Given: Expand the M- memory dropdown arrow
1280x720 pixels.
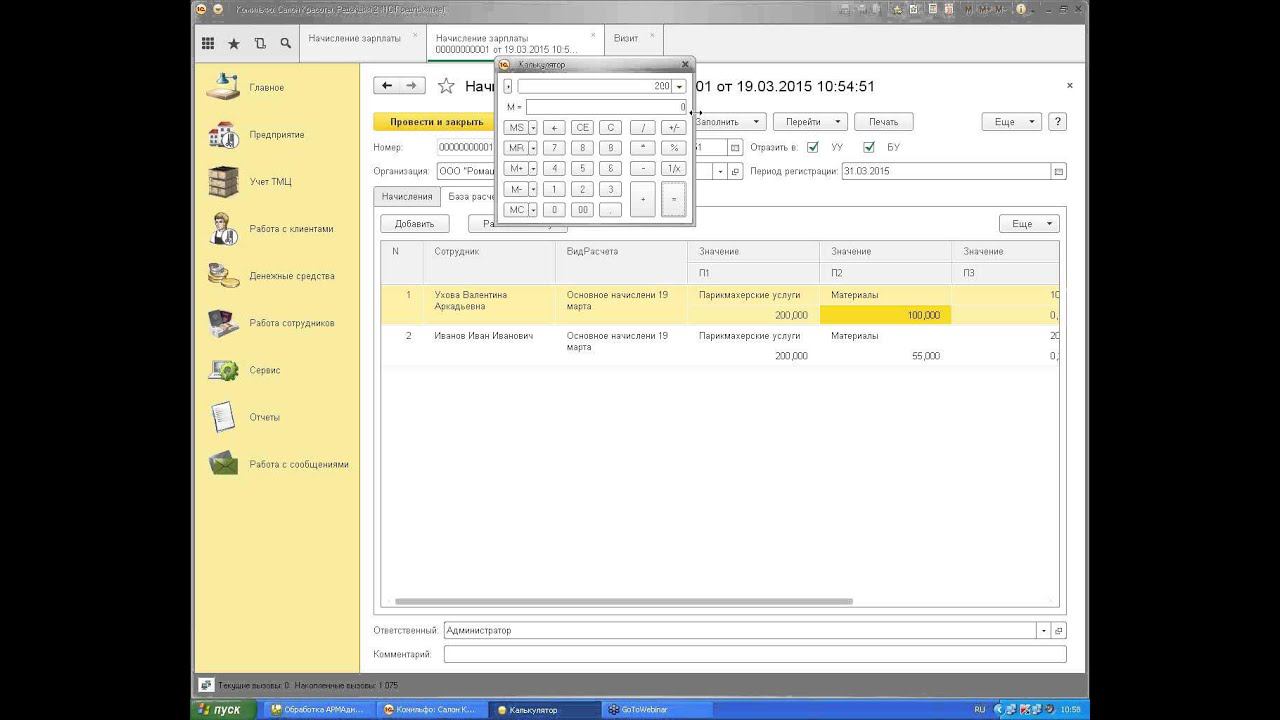Looking at the screenshot, I should [533, 189].
